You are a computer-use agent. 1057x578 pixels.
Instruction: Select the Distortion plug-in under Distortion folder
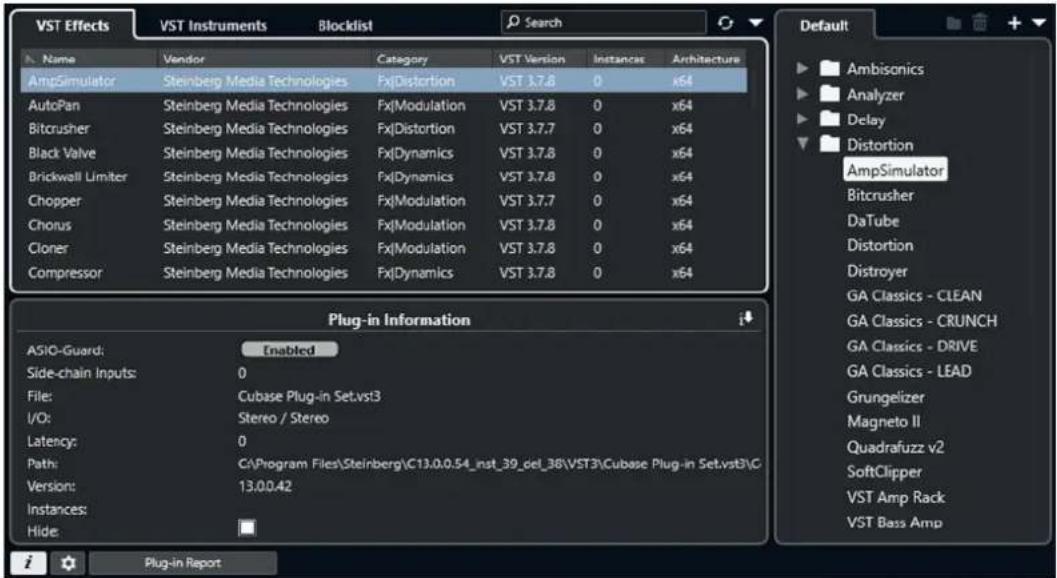[880, 245]
